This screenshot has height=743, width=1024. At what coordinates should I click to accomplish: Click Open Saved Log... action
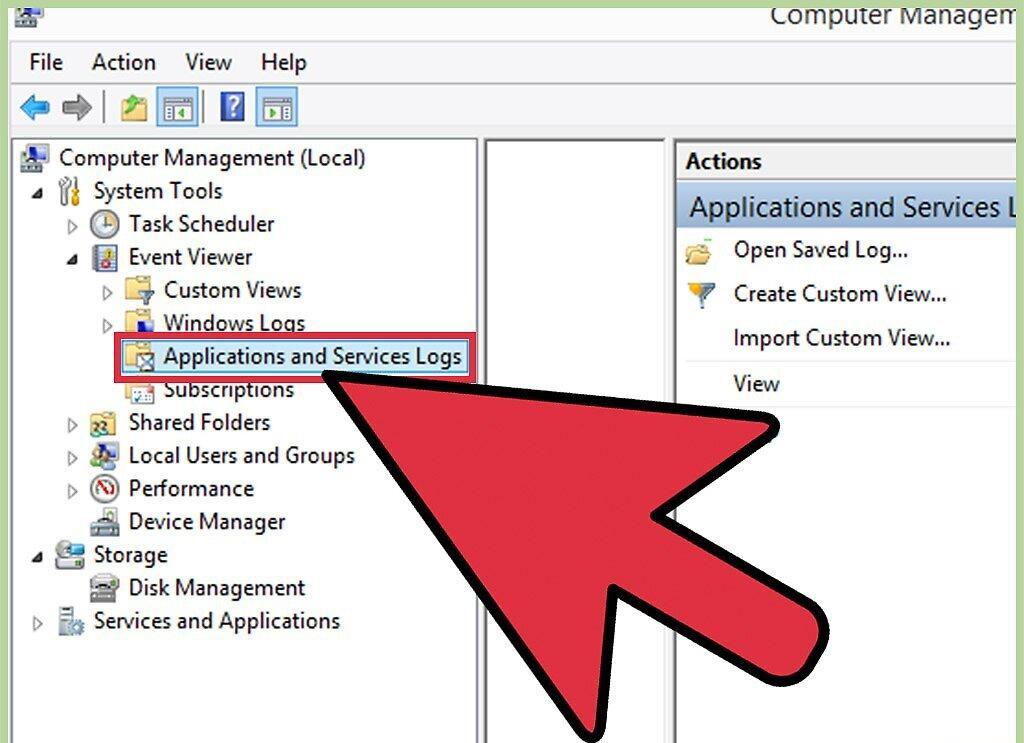pos(820,251)
